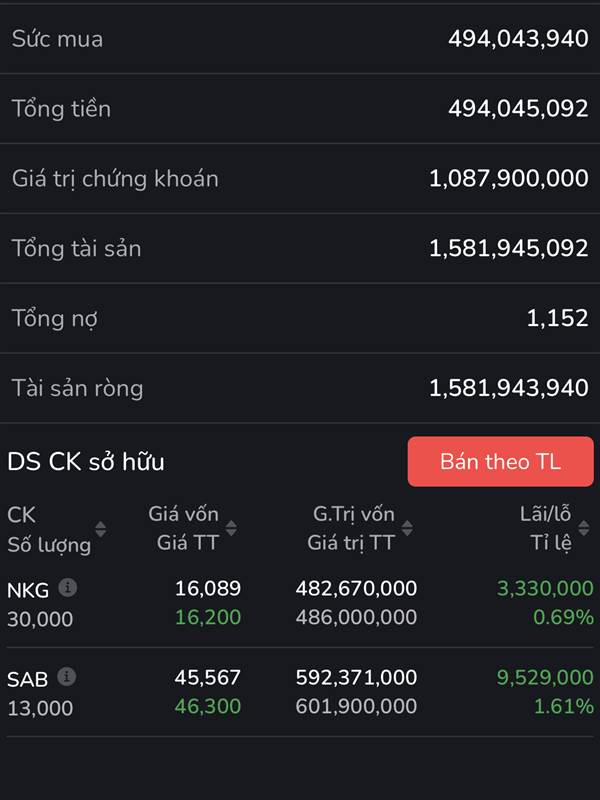The width and height of the screenshot is (600, 800).
Task: Tap the G.Trị vốn column header
Action: tap(354, 514)
